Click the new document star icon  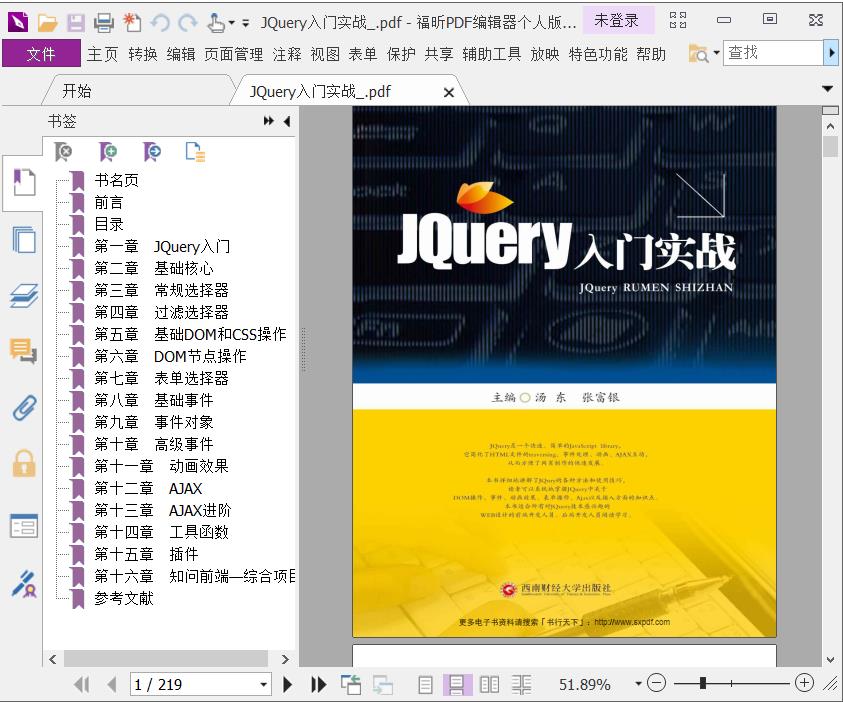pyautogui.click(x=132, y=23)
